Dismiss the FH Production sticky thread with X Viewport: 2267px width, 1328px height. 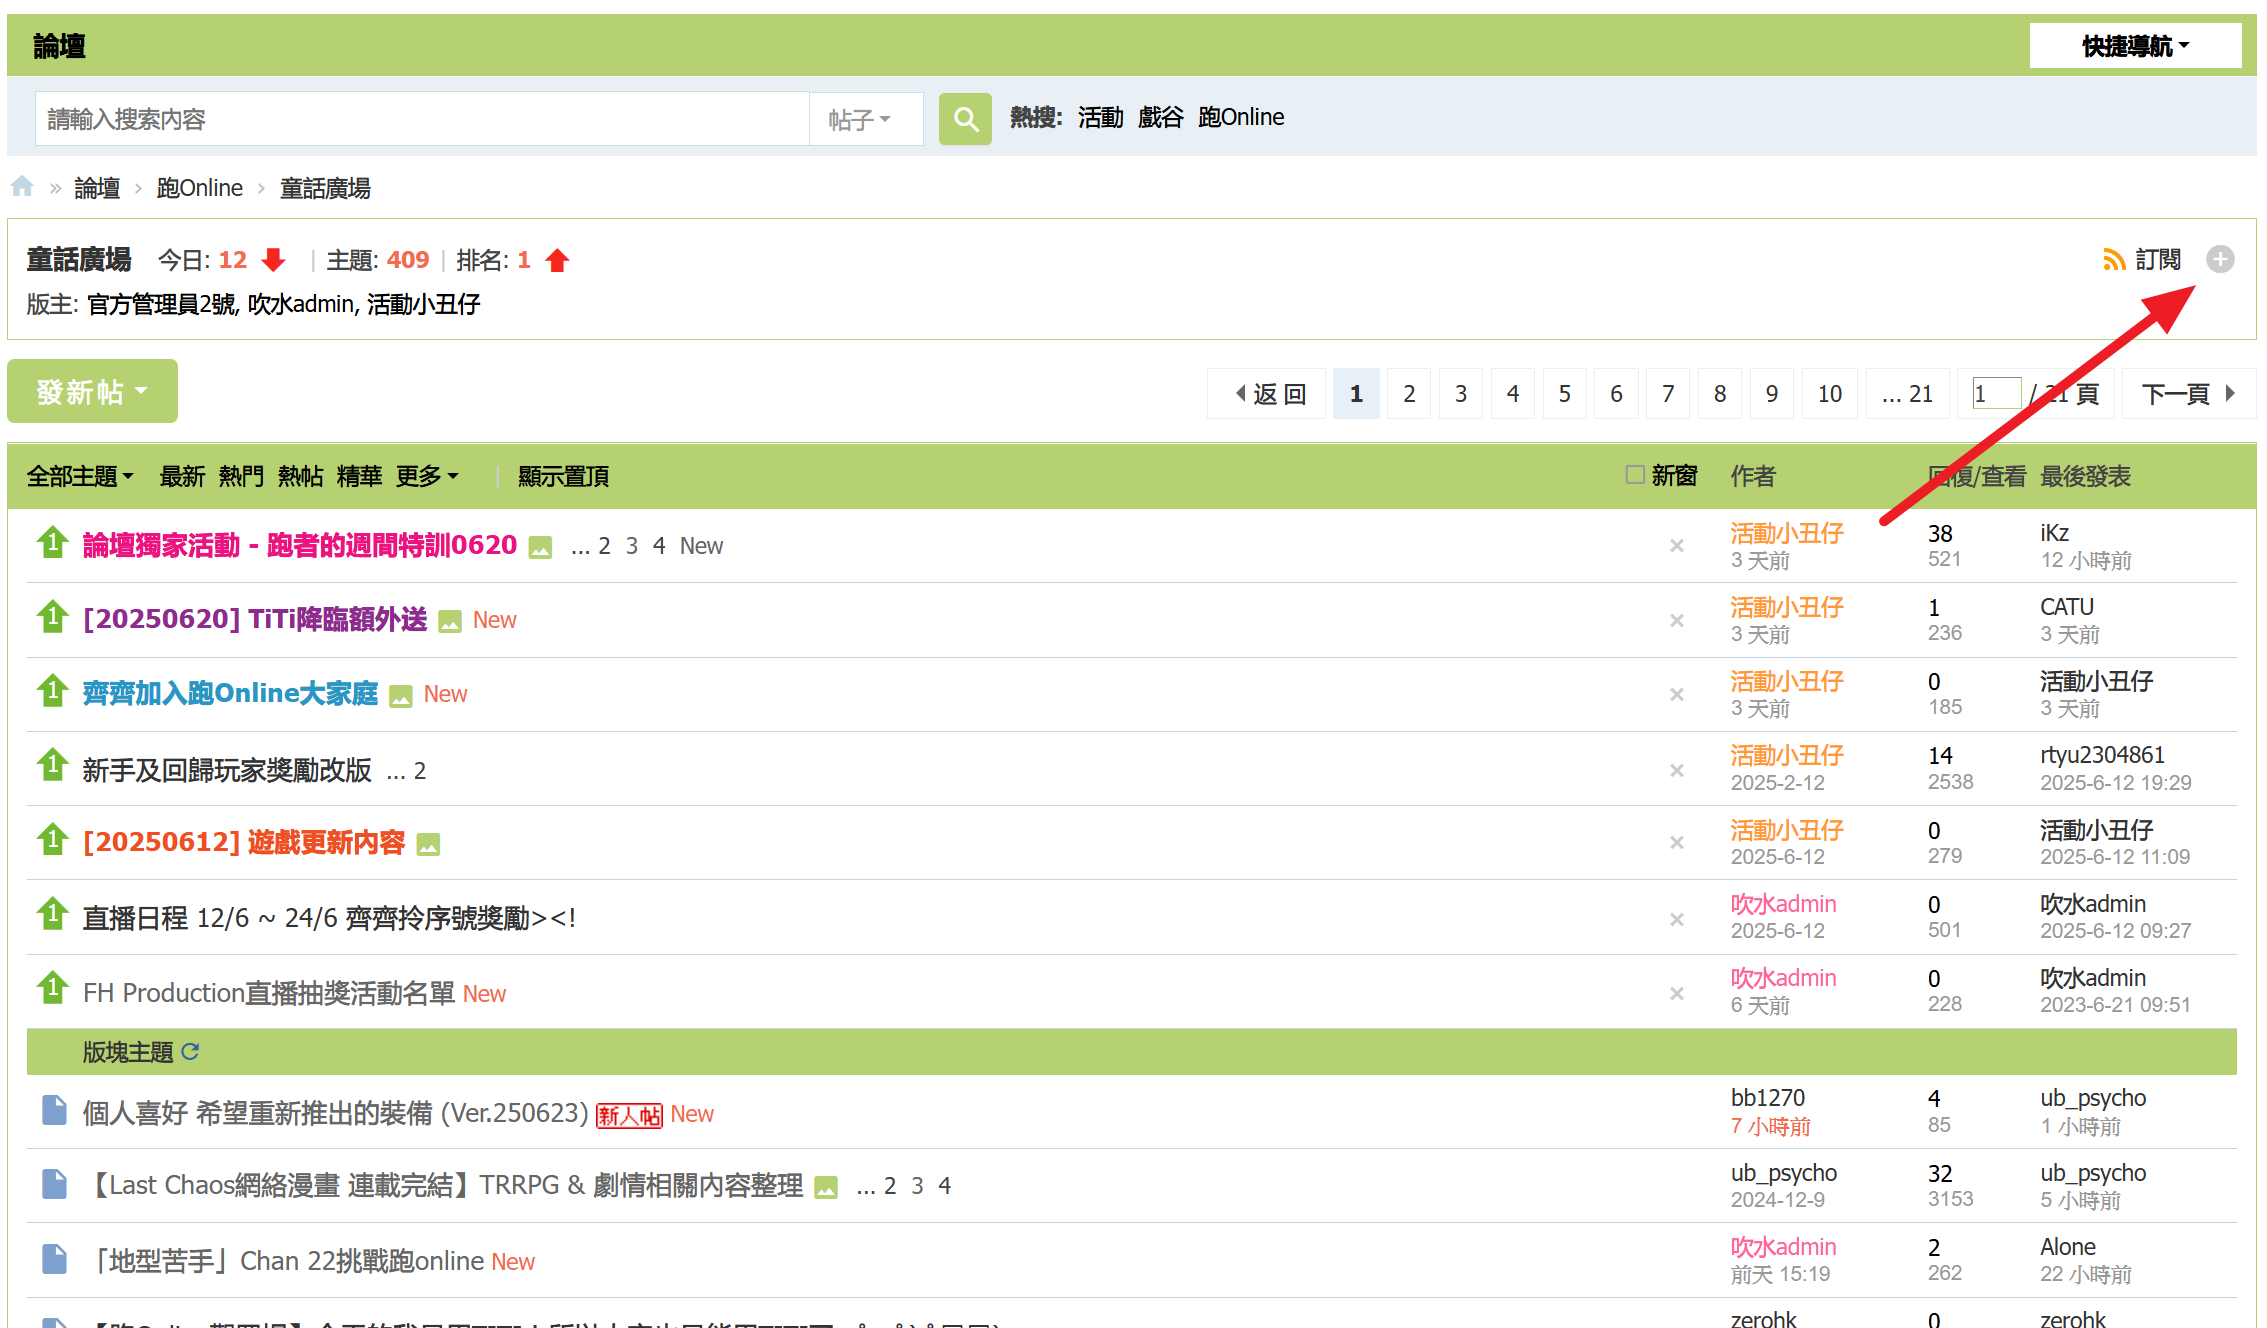pos(1677,993)
